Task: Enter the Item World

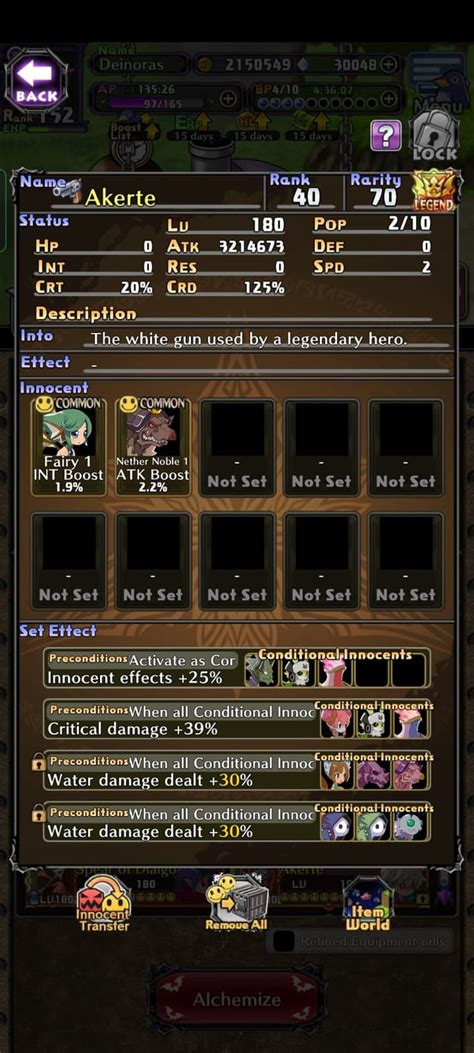Action: coord(367,905)
